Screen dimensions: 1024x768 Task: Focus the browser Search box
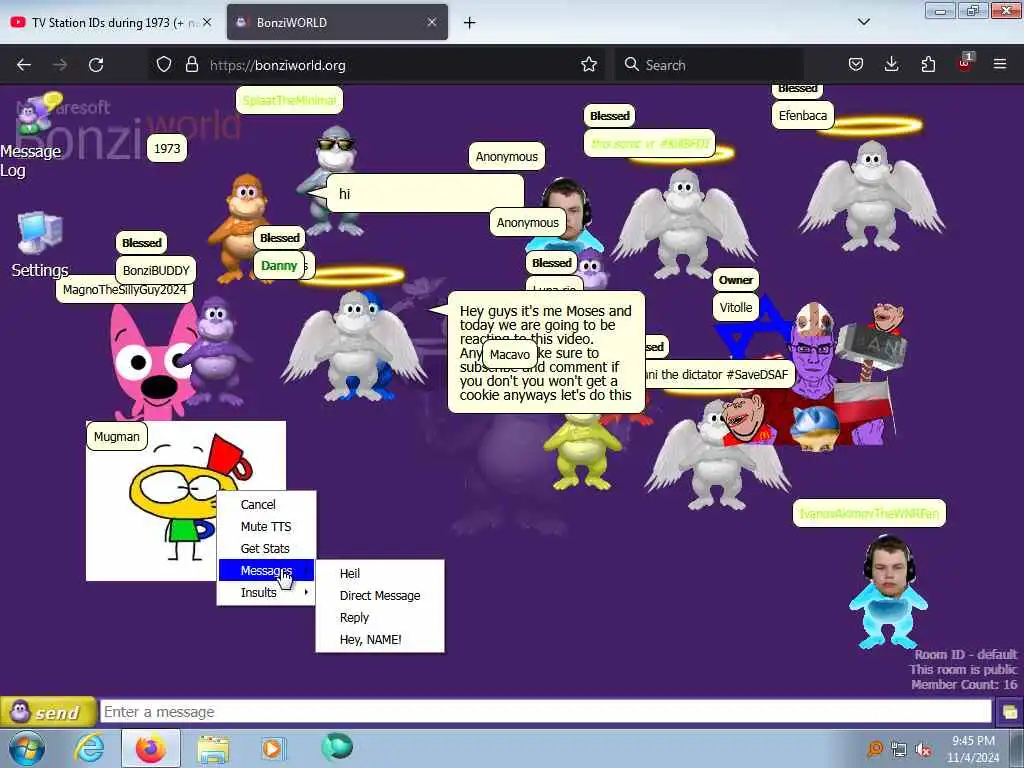pyautogui.click(x=709, y=65)
